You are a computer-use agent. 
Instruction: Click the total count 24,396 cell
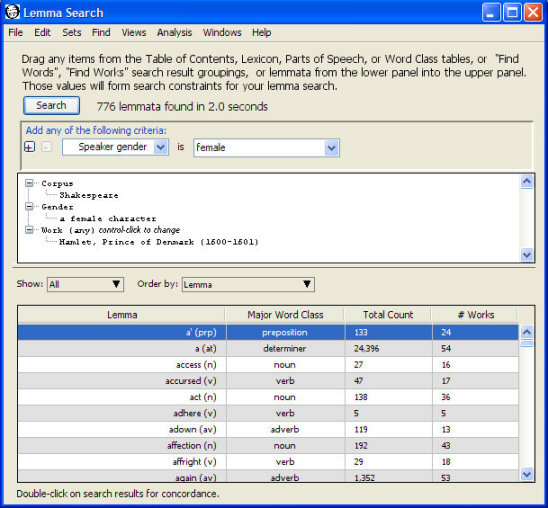pyautogui.click(x=388, y=348)
